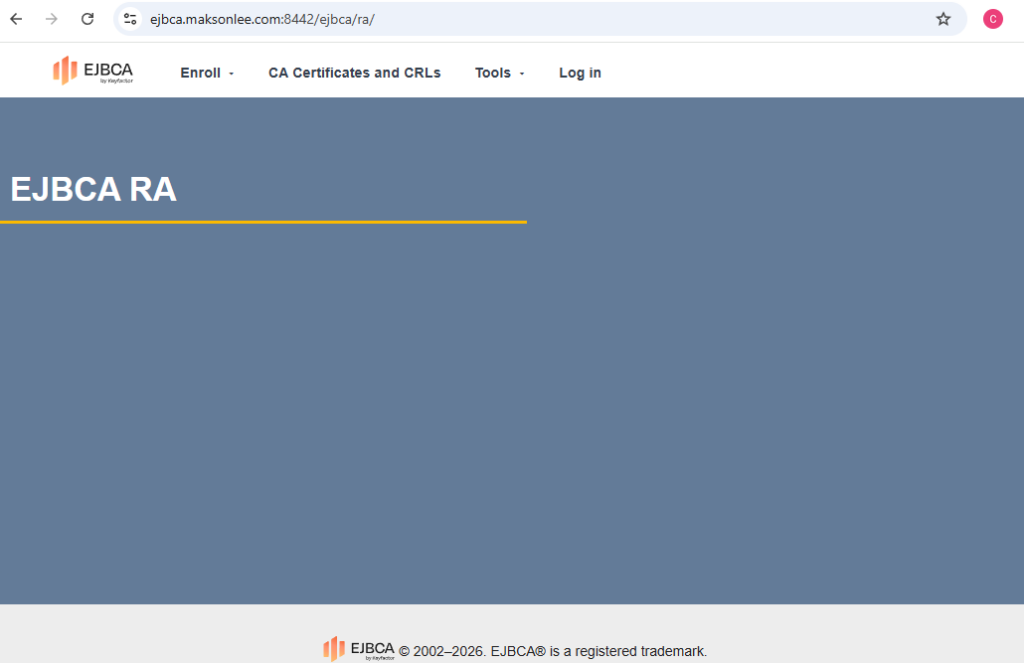Click the browser forward arrow
Image resolution: width=1024 pixels, height=663 pixels.
52,19
